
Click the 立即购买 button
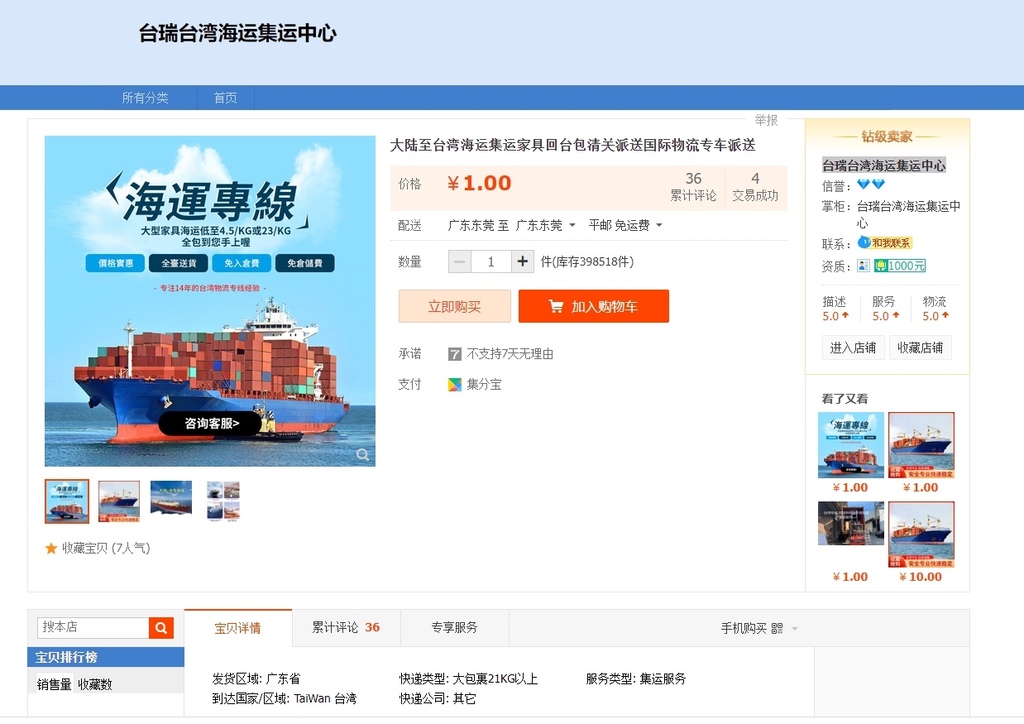point(455,306)
